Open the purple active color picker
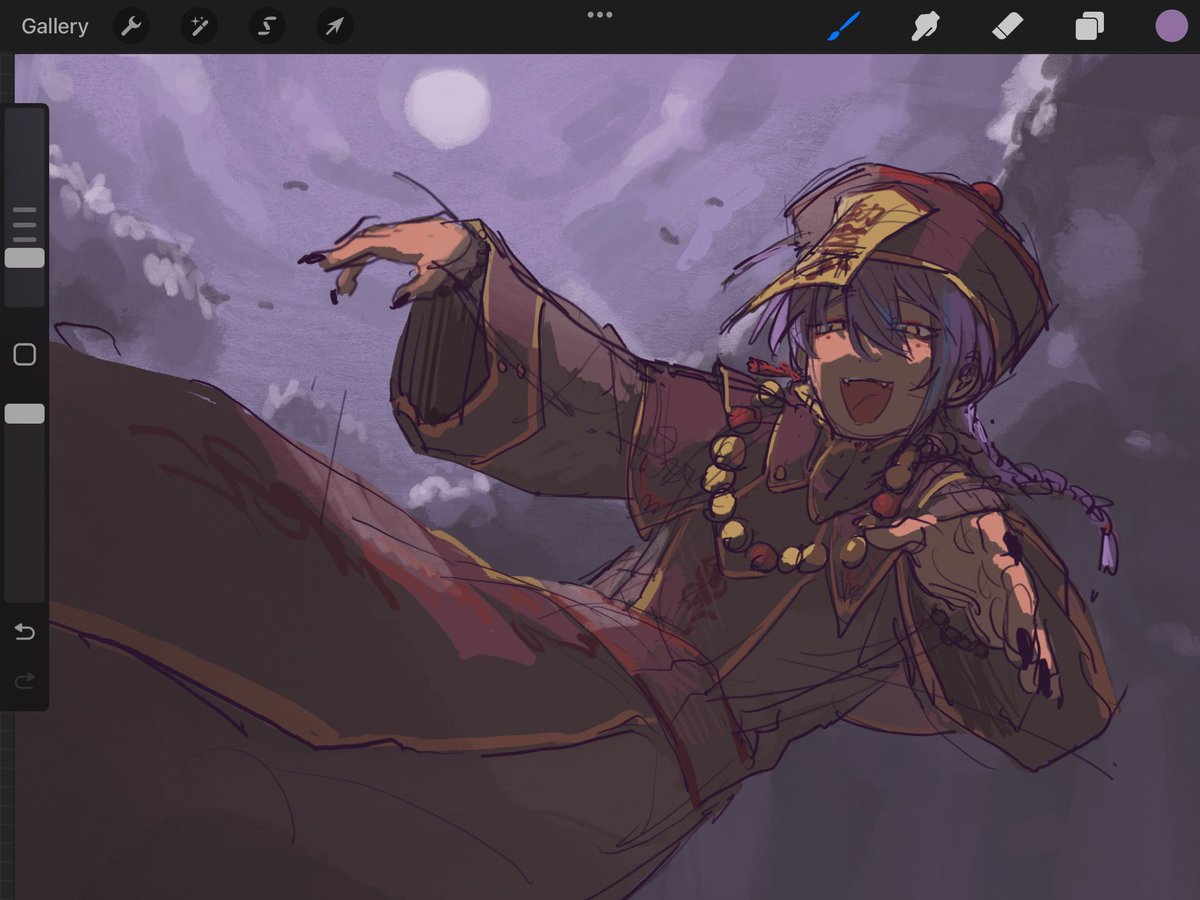Screen dimensions: 1200x900 click(x=1171, y=26)
